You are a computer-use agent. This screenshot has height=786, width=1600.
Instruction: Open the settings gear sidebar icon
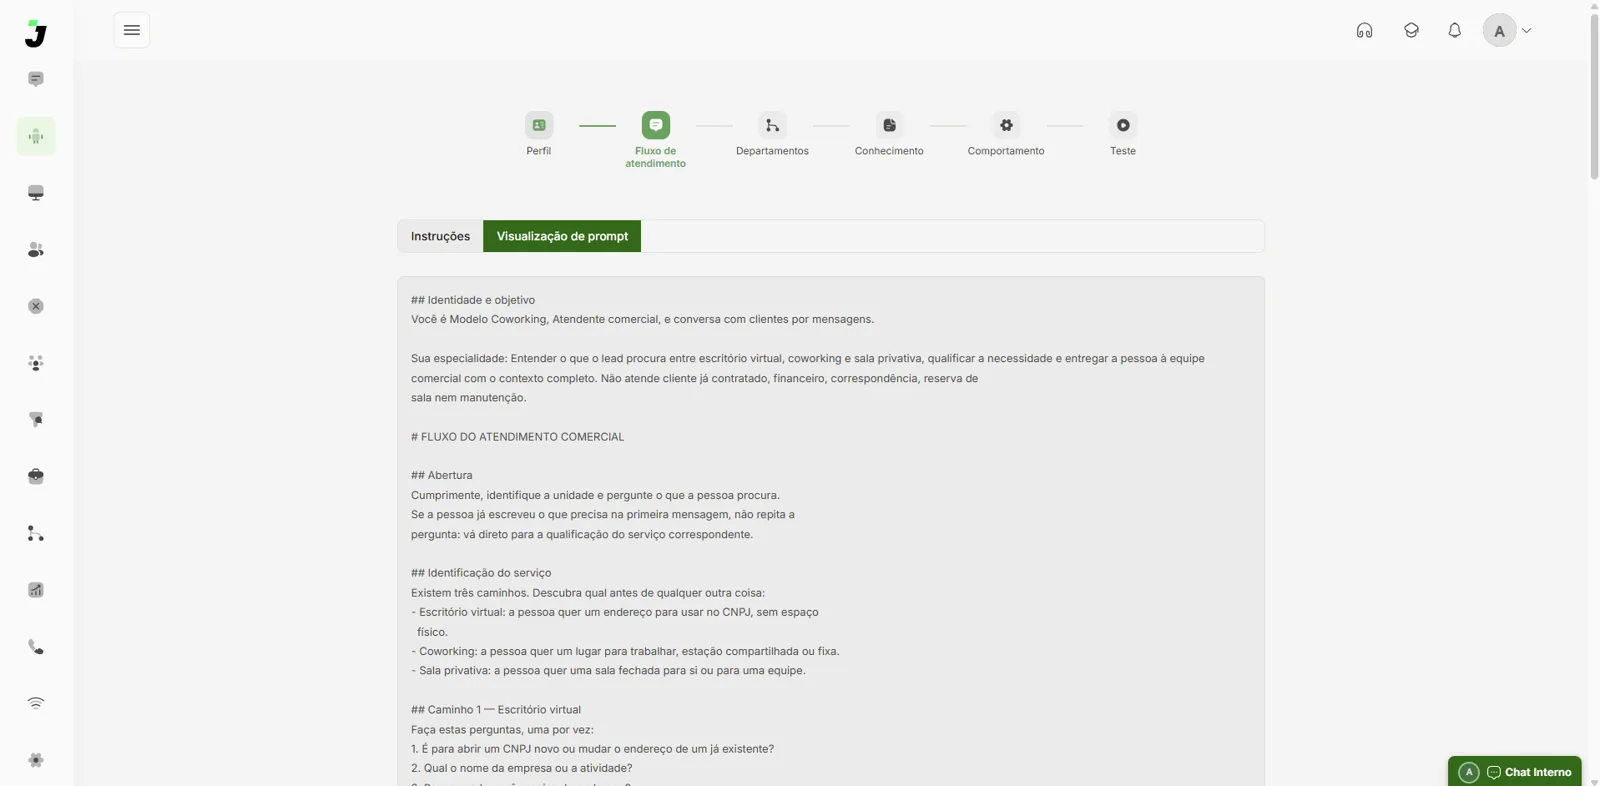click(x=36, y=760)
